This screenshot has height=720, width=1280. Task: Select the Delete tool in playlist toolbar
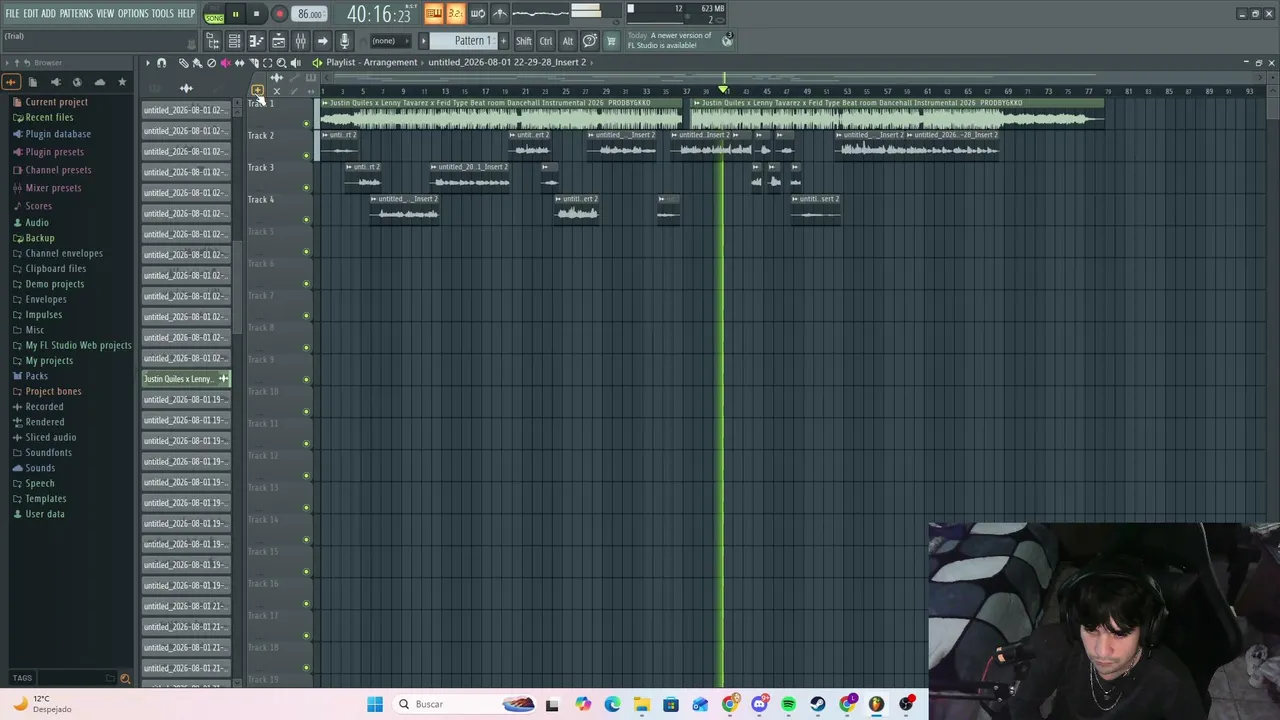(x=211, y=63)
